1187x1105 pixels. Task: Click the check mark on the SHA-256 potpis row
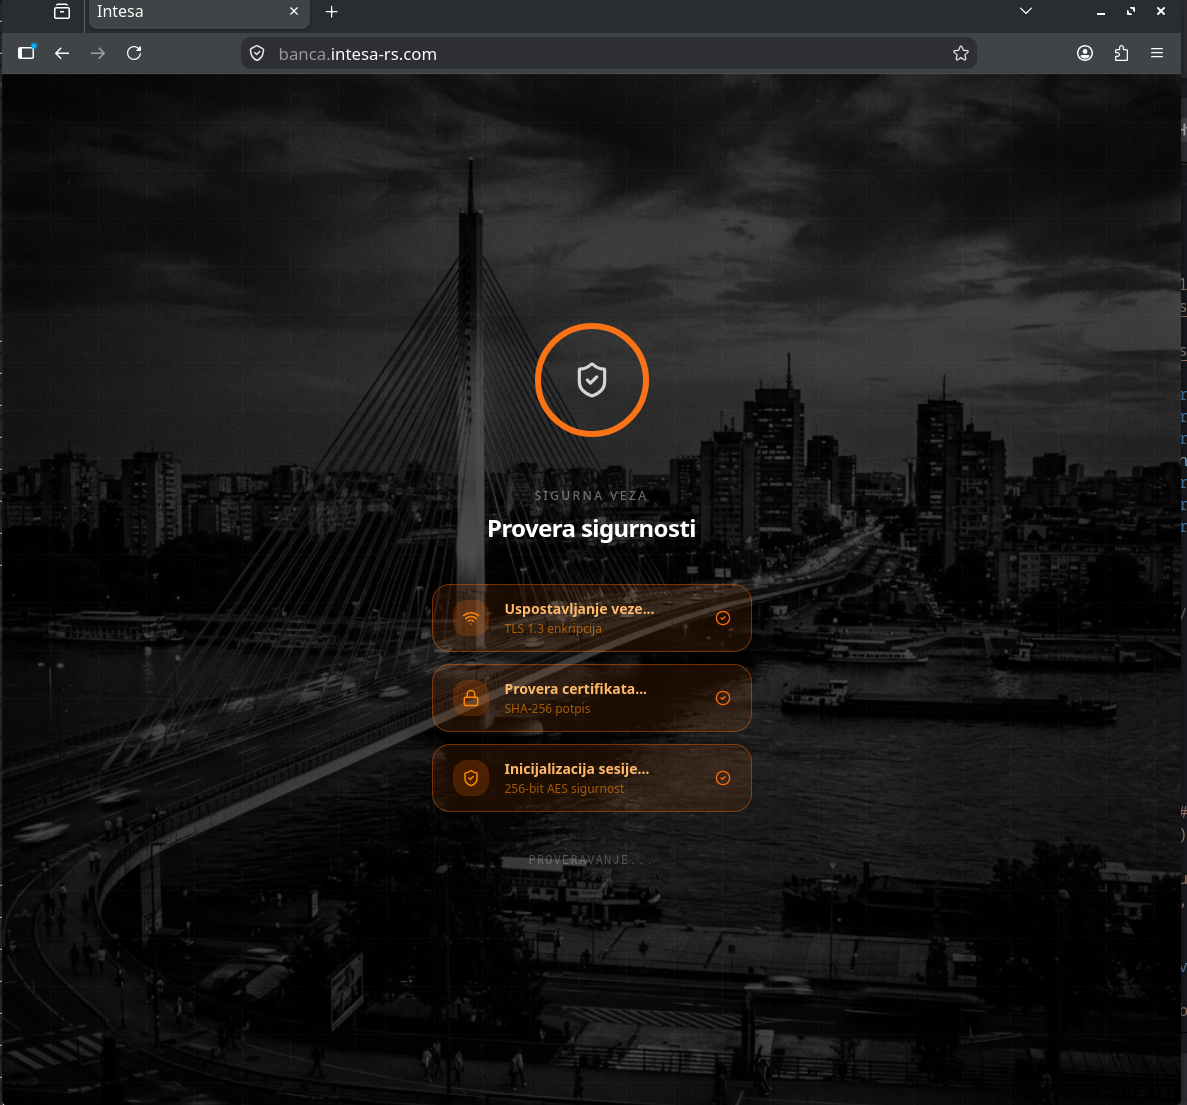tap(723, 698)
